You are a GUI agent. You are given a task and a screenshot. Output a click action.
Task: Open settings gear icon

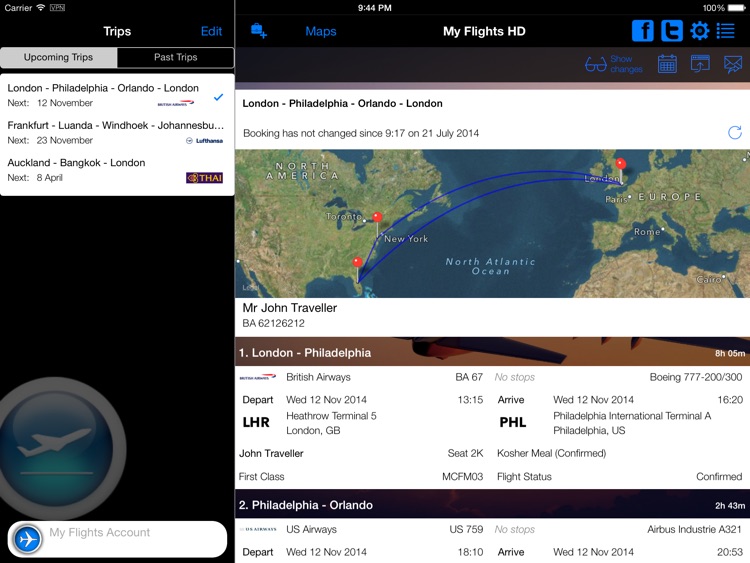[699, 31]
